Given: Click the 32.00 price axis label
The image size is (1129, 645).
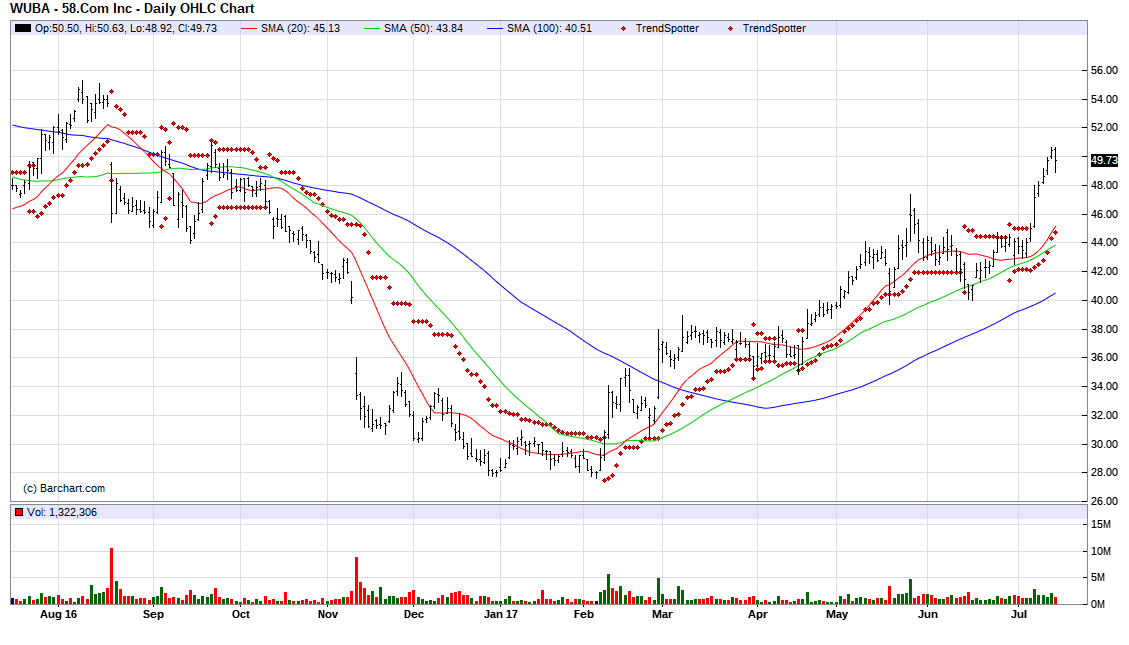Looking at the screenshot, I should (x=1105, y=415).
